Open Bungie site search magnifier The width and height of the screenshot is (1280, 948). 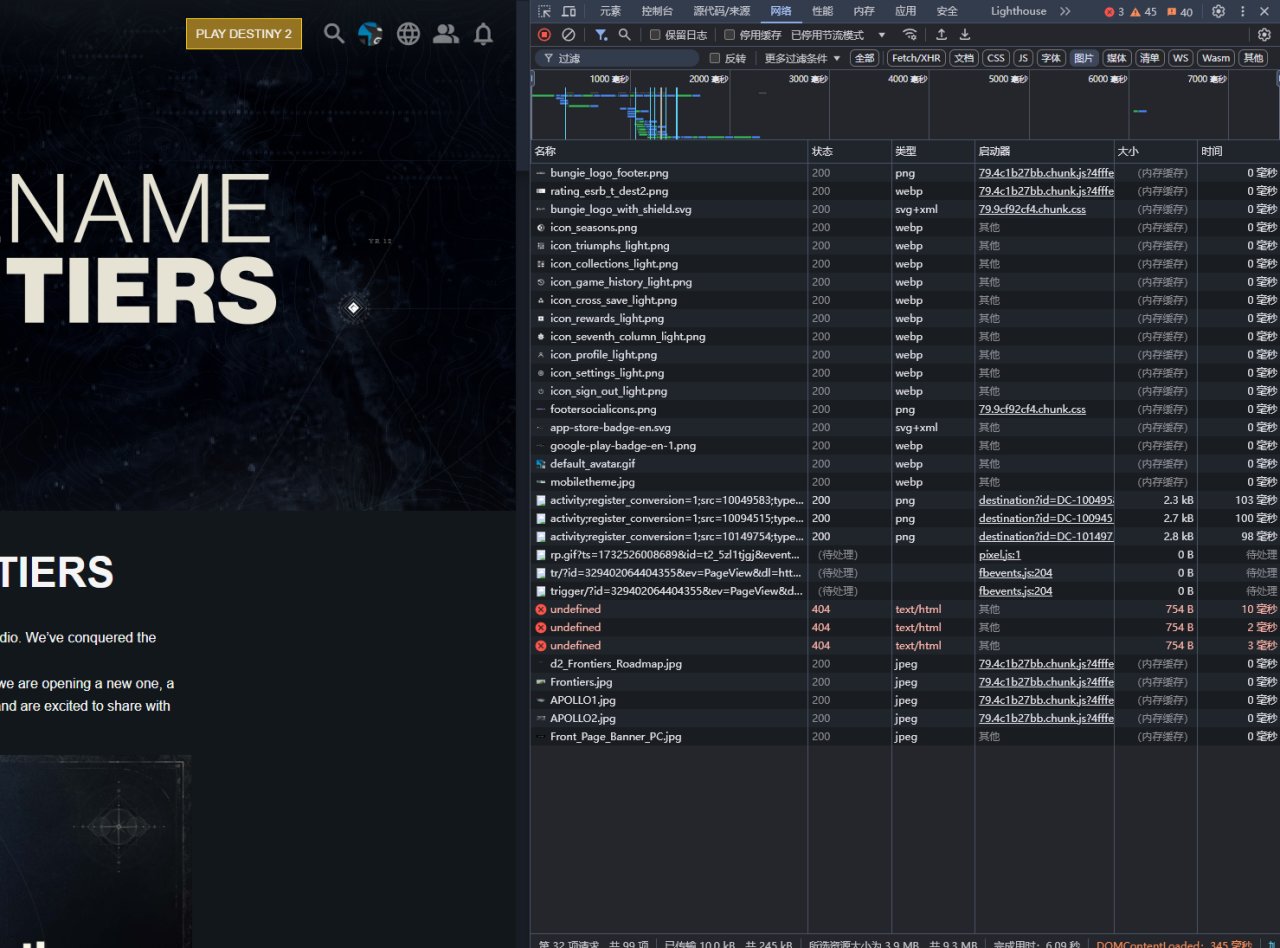[334, 33]
